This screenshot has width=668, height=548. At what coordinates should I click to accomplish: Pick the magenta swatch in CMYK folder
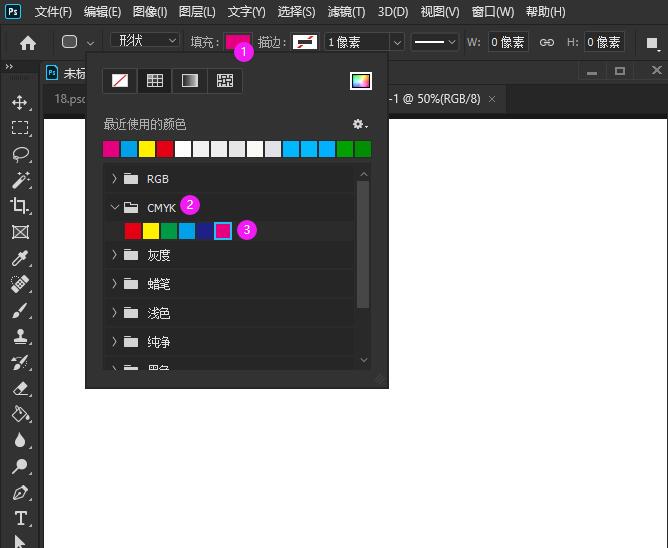click(x=223, y=231)
